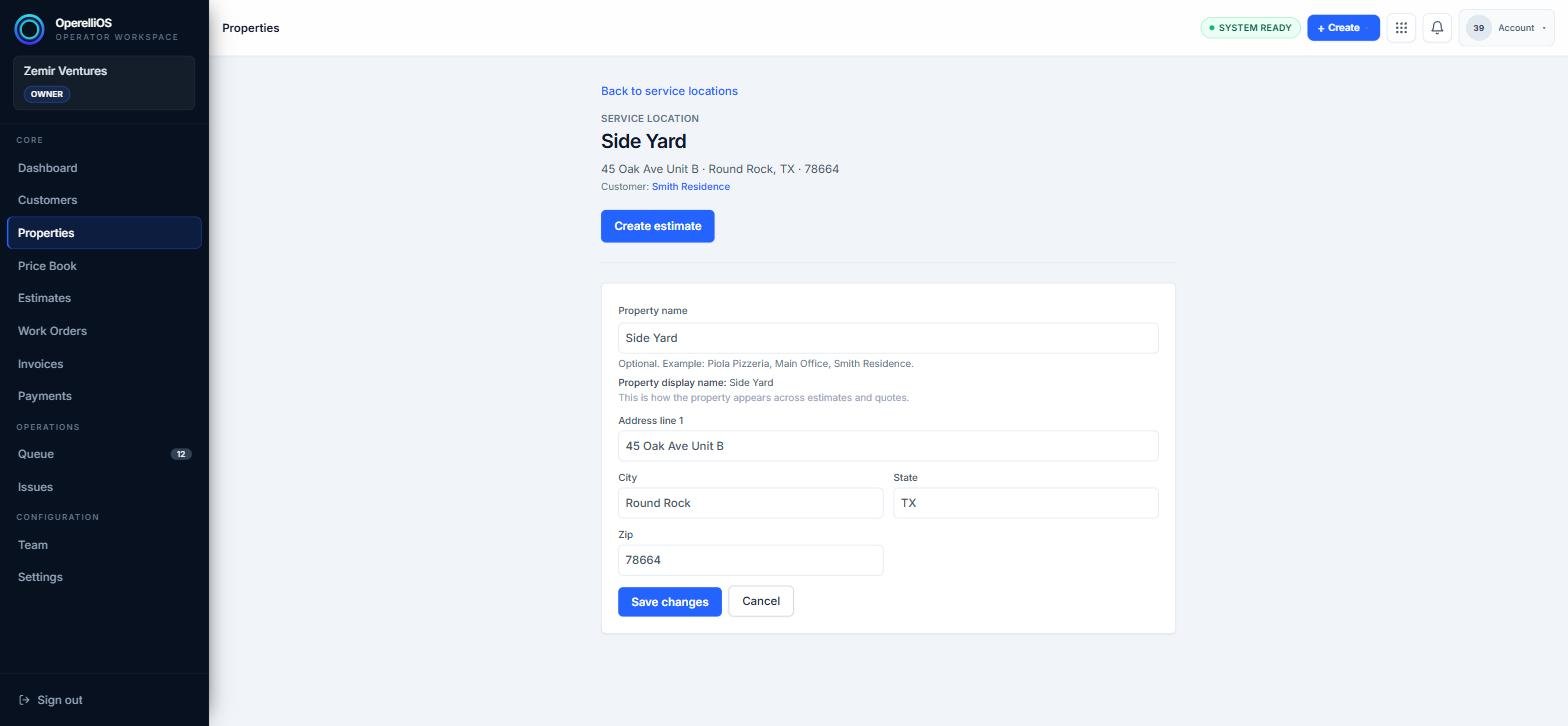1568x726 pixels.
Task: Go to Invoices in the sidebar
Action: point(104,364)
